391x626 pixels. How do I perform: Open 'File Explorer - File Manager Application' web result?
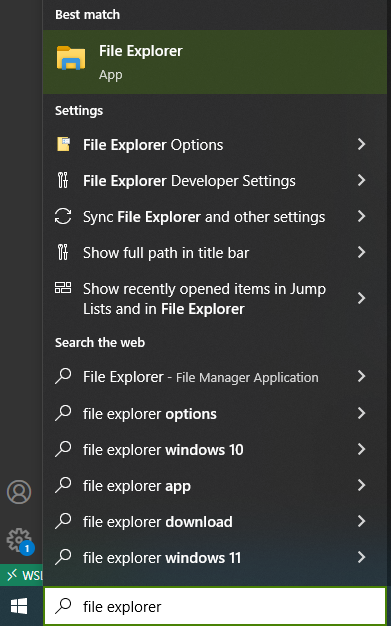click(215, 377)
